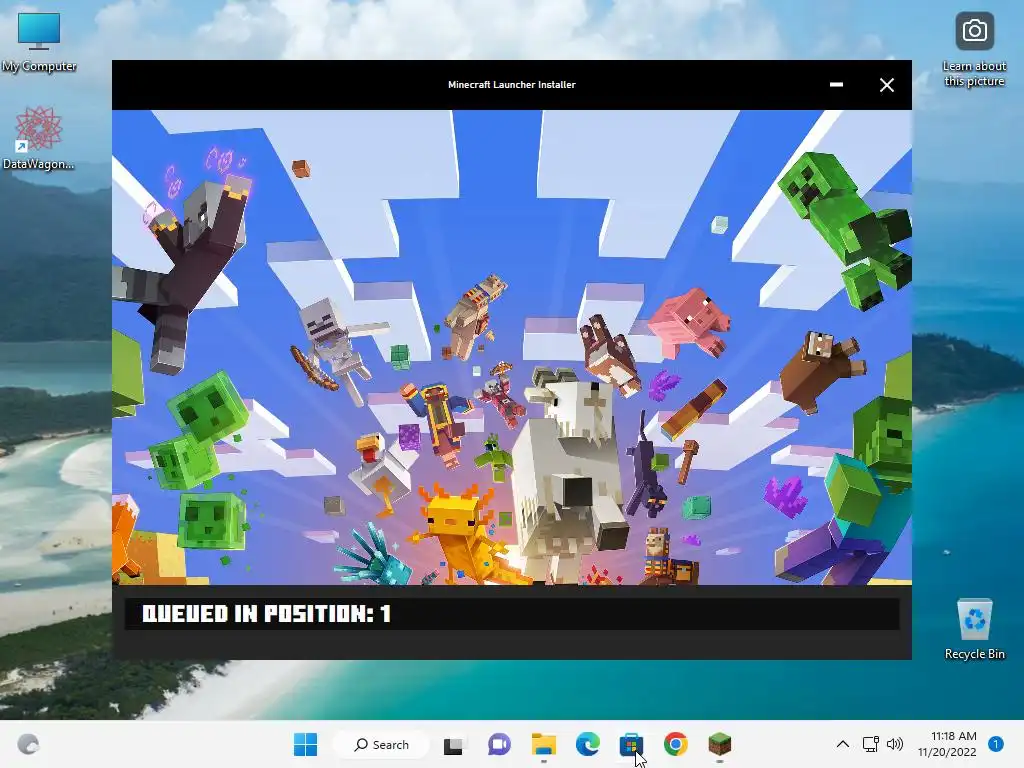Viewport: 1024px width, 768px height.
Task: Open the My Computer desktop icon
Action: pyautogui.click(x=39, y=40)
